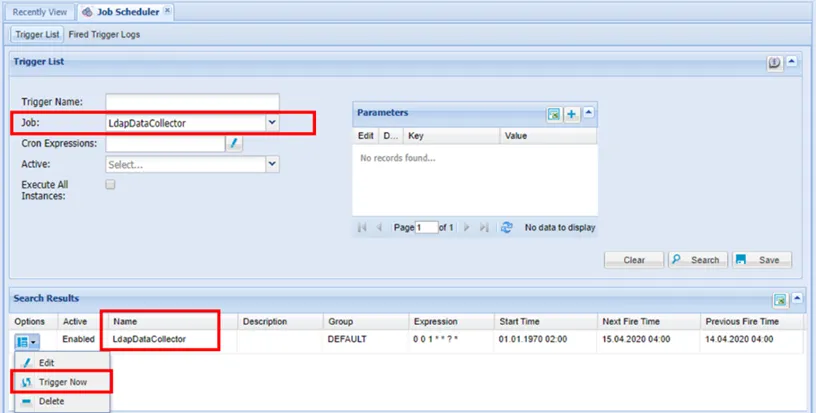Click the Search button
This screenshot has height=413, width=816.
(698, 260)
